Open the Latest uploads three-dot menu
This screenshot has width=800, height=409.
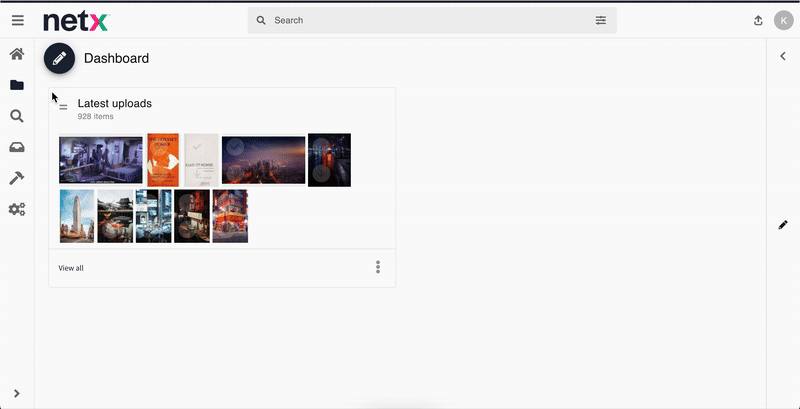point(378,267)
